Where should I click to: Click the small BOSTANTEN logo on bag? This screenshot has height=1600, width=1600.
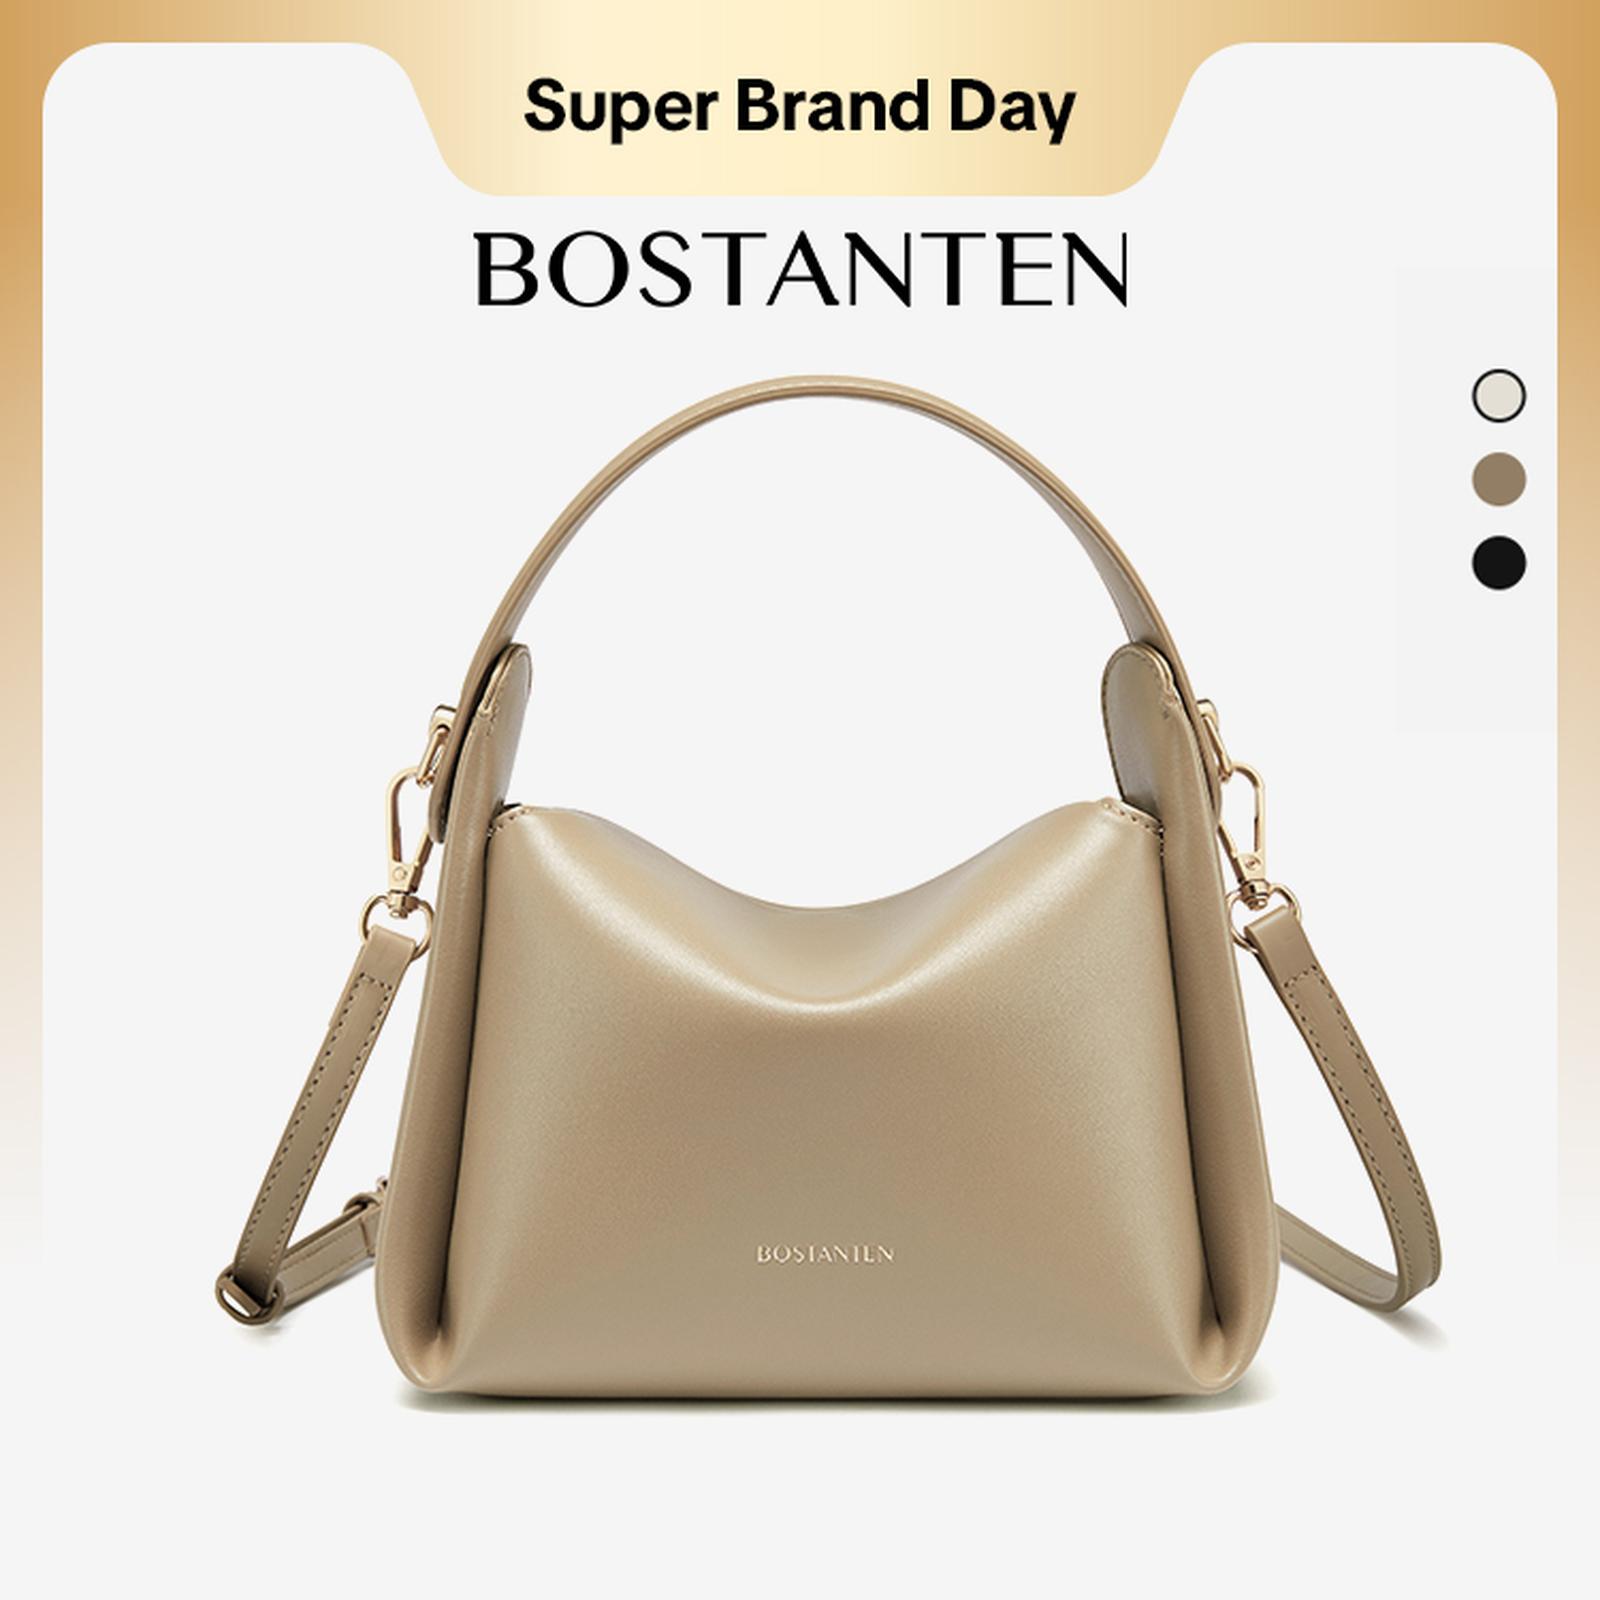pyautogui.click(x=825, y=1254)
